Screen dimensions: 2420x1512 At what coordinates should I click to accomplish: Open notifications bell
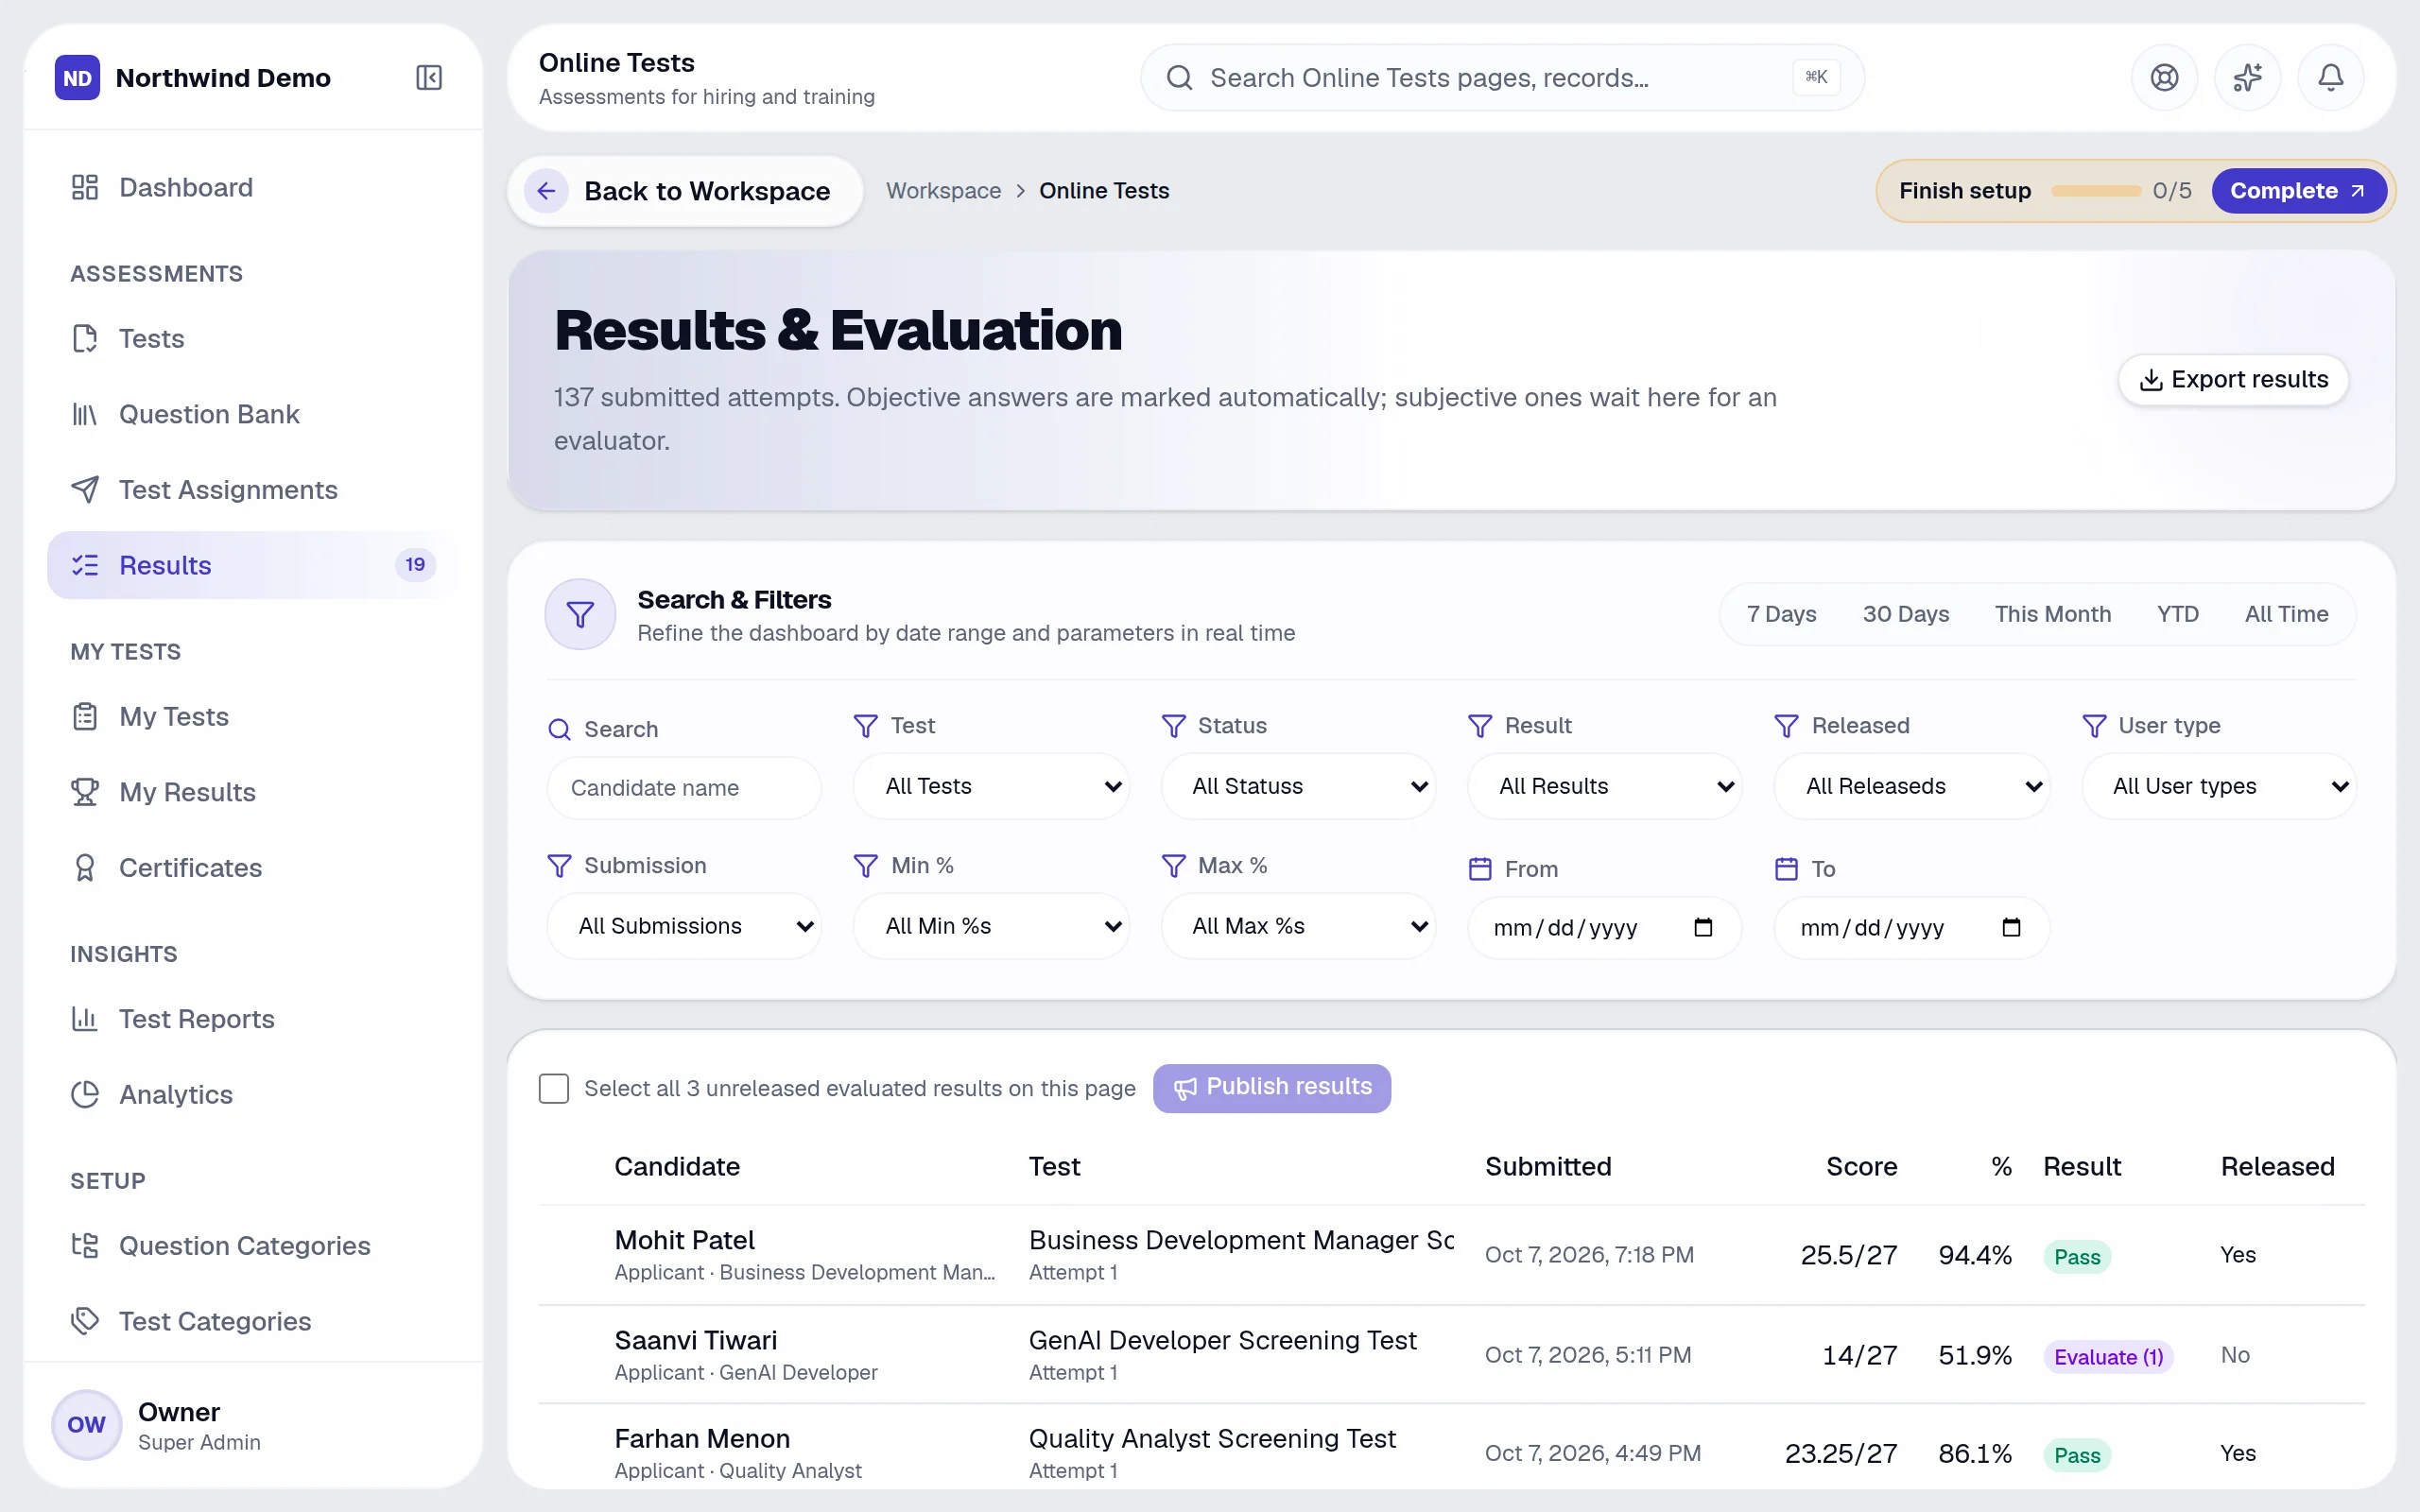[x=2330, y=78]
